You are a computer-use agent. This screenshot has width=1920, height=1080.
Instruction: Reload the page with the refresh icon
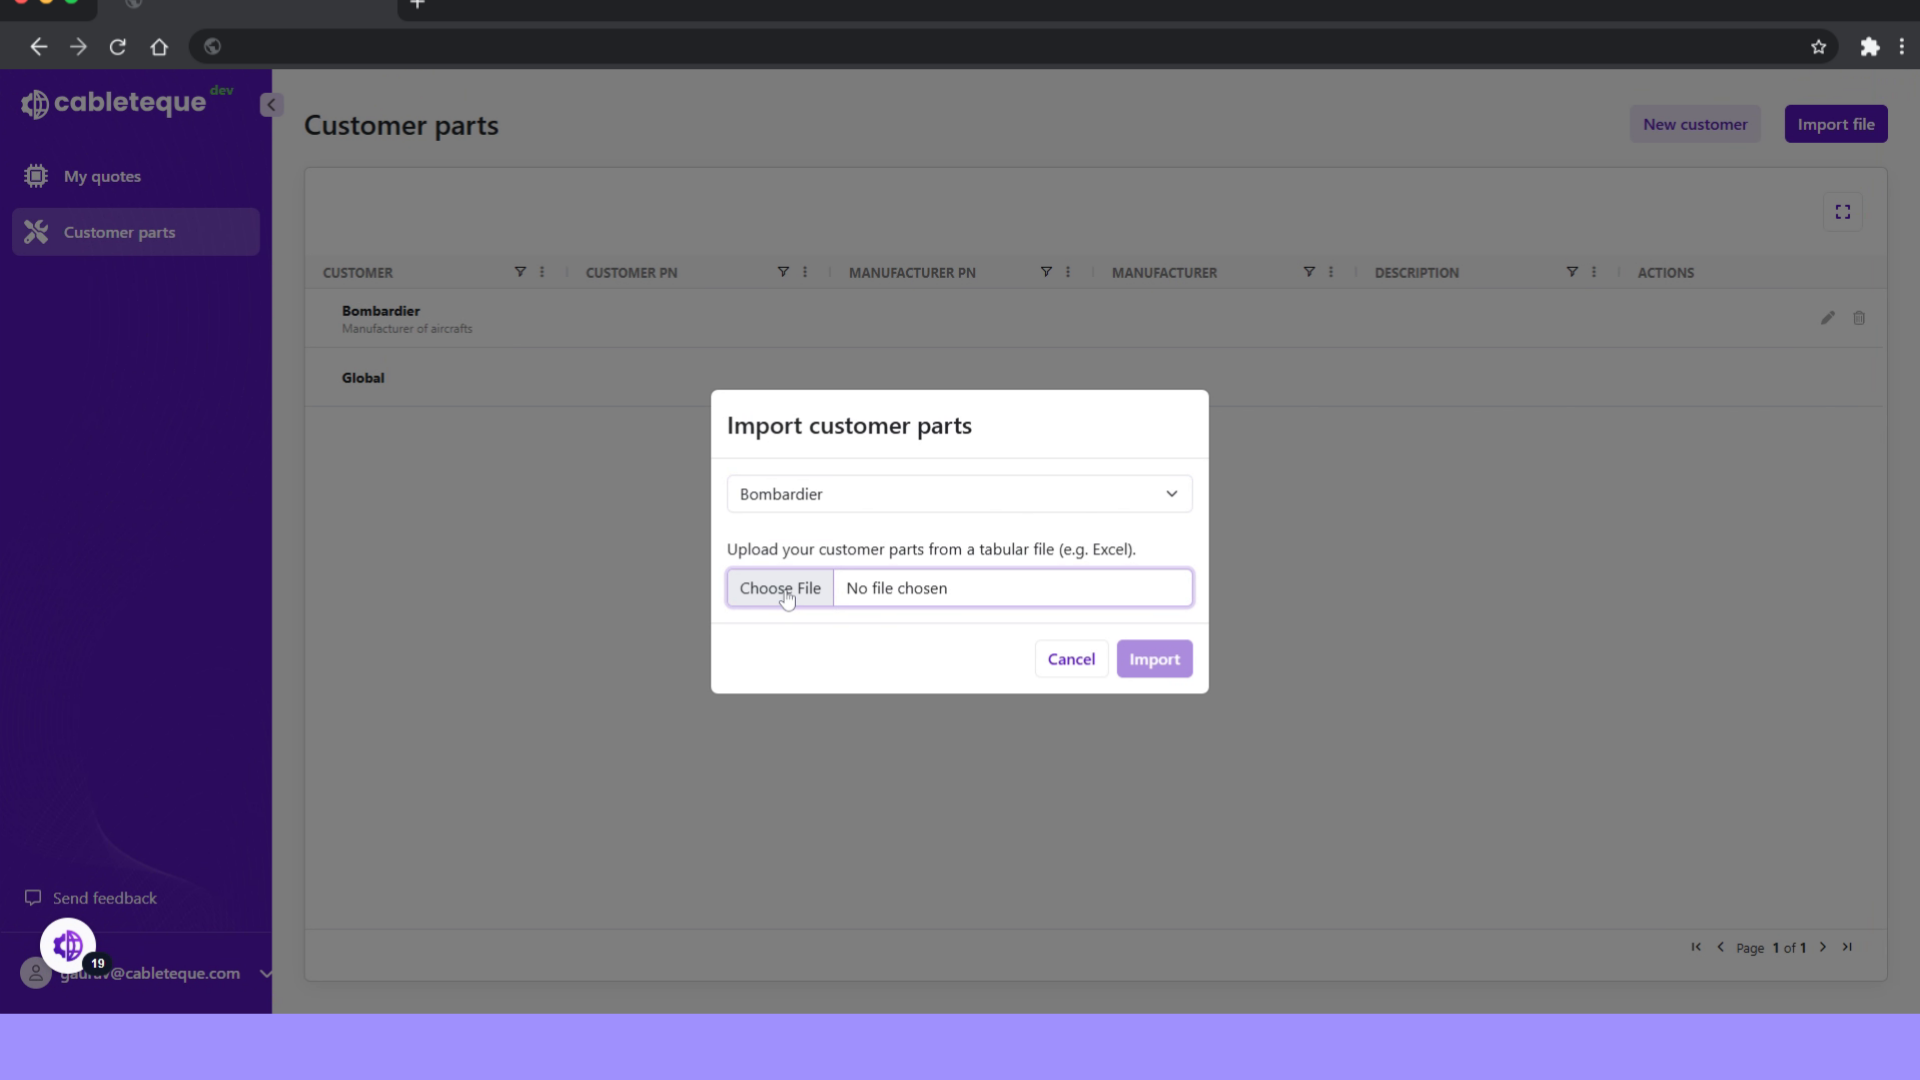coord(117,46)
